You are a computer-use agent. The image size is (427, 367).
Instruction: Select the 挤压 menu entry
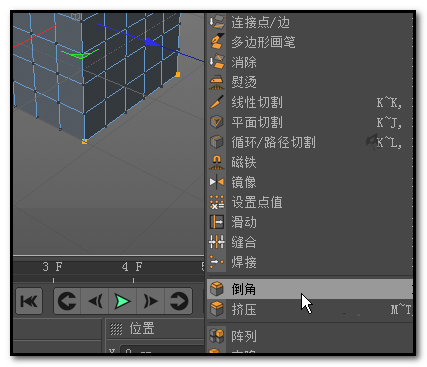click(x=310, y=309)
